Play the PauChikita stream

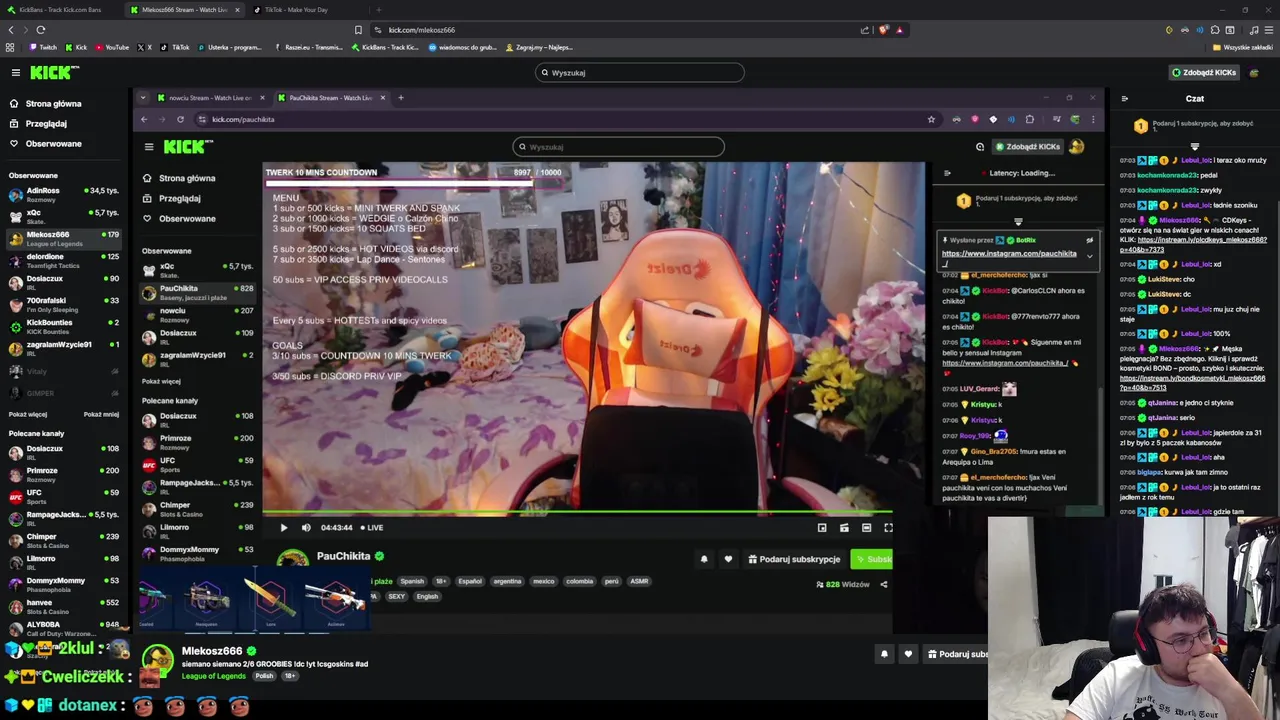[x=283, y=527]
